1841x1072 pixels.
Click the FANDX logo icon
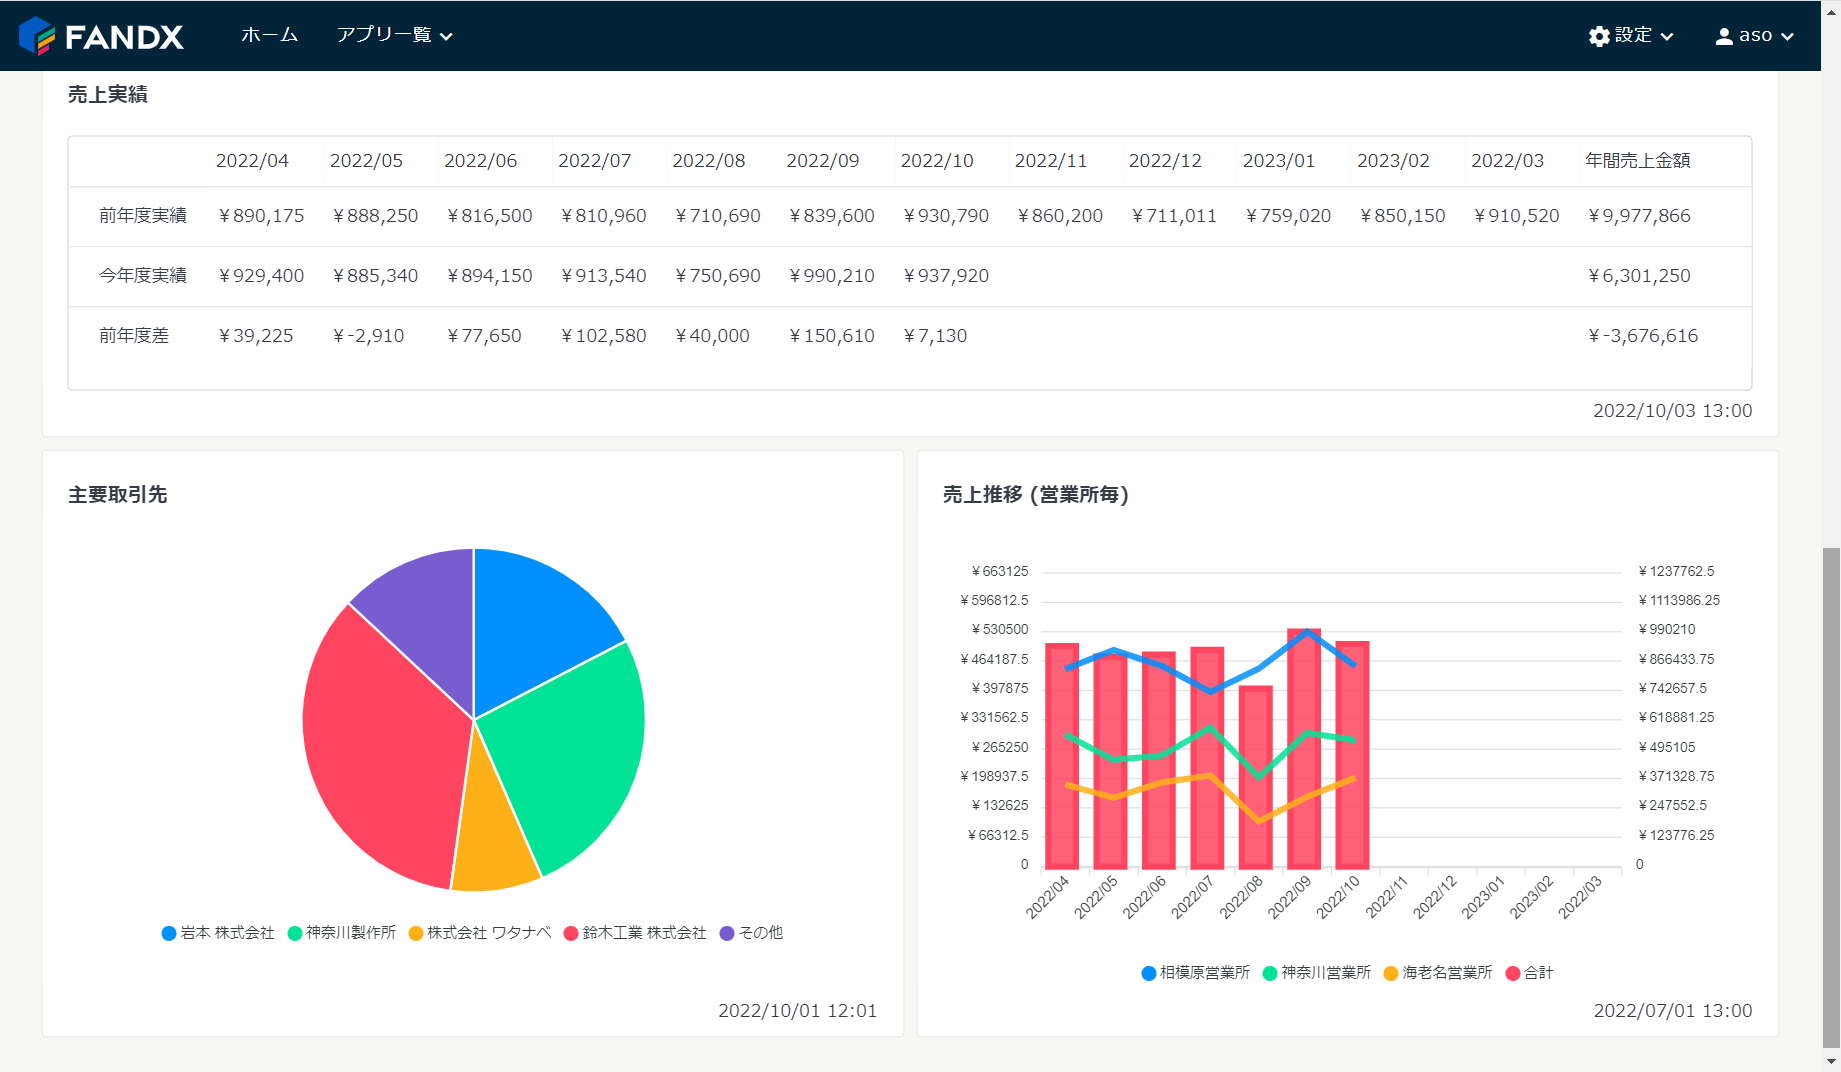point(37,36)
